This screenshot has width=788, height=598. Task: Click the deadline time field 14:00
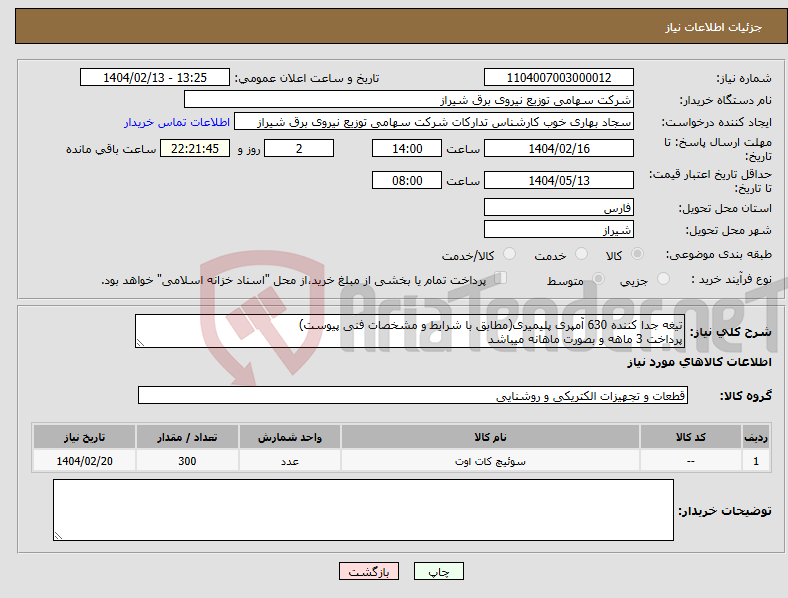[407, 148]
